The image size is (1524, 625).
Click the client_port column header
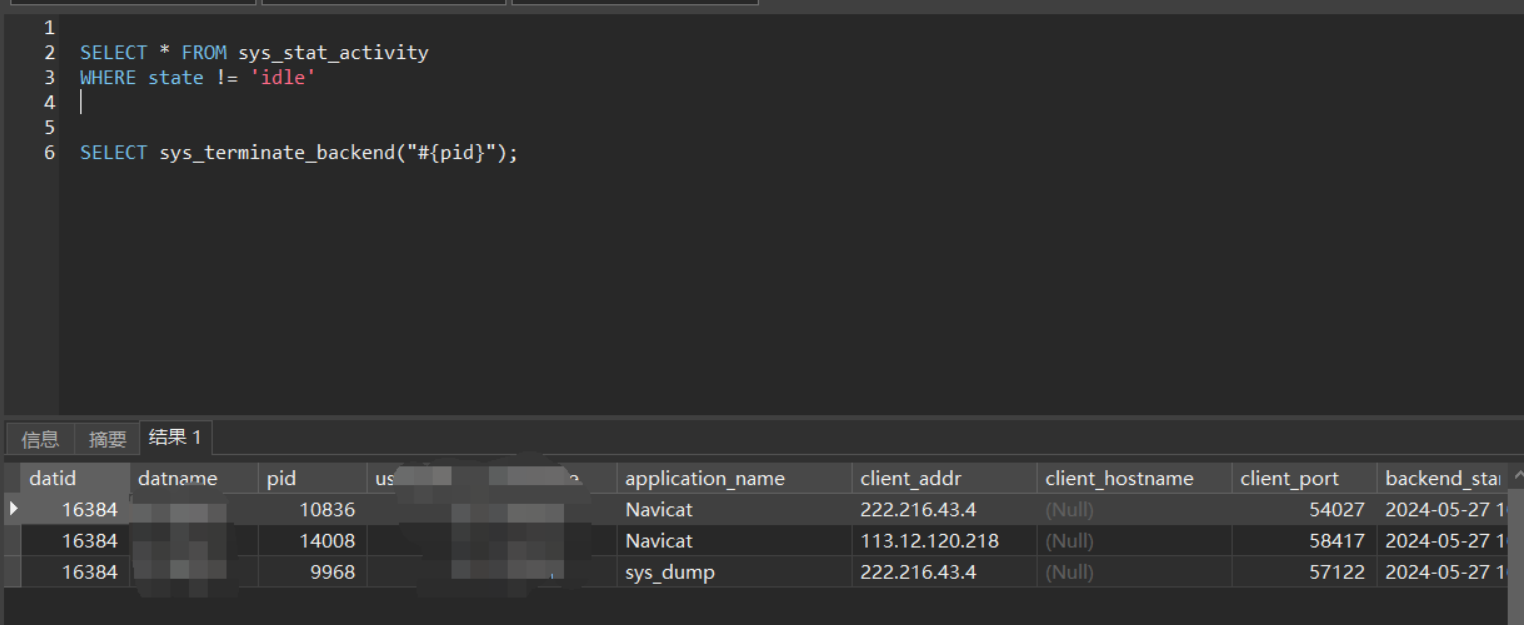[x=1304, y=478]
